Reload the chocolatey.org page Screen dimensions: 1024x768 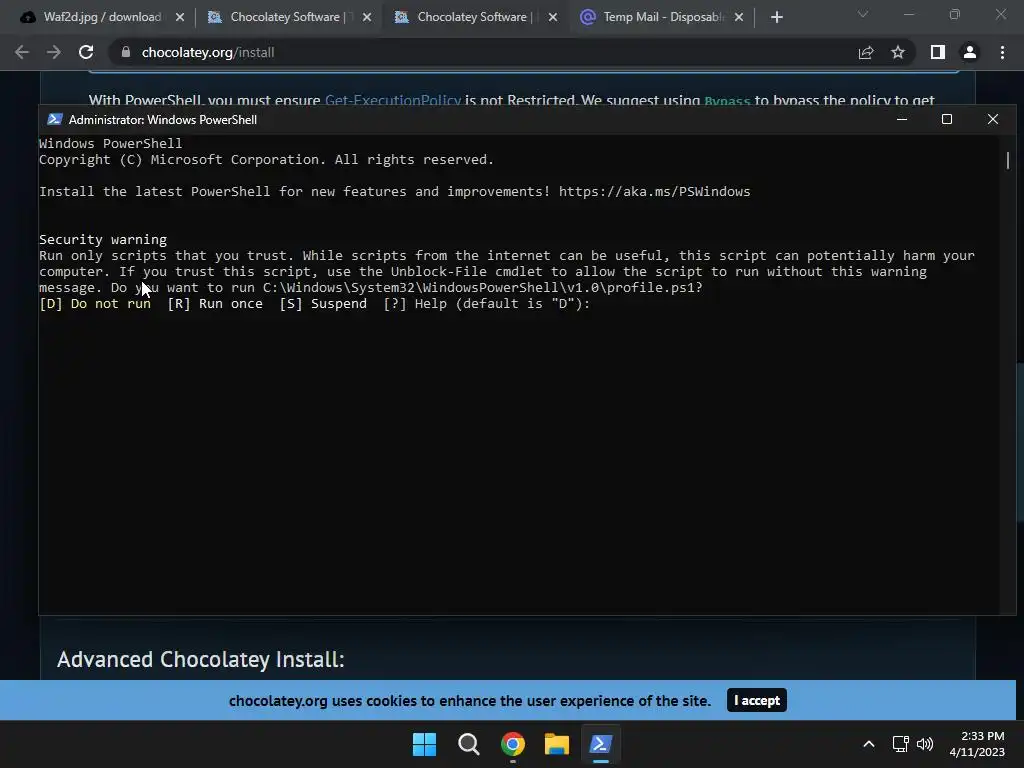pos(86,52)
